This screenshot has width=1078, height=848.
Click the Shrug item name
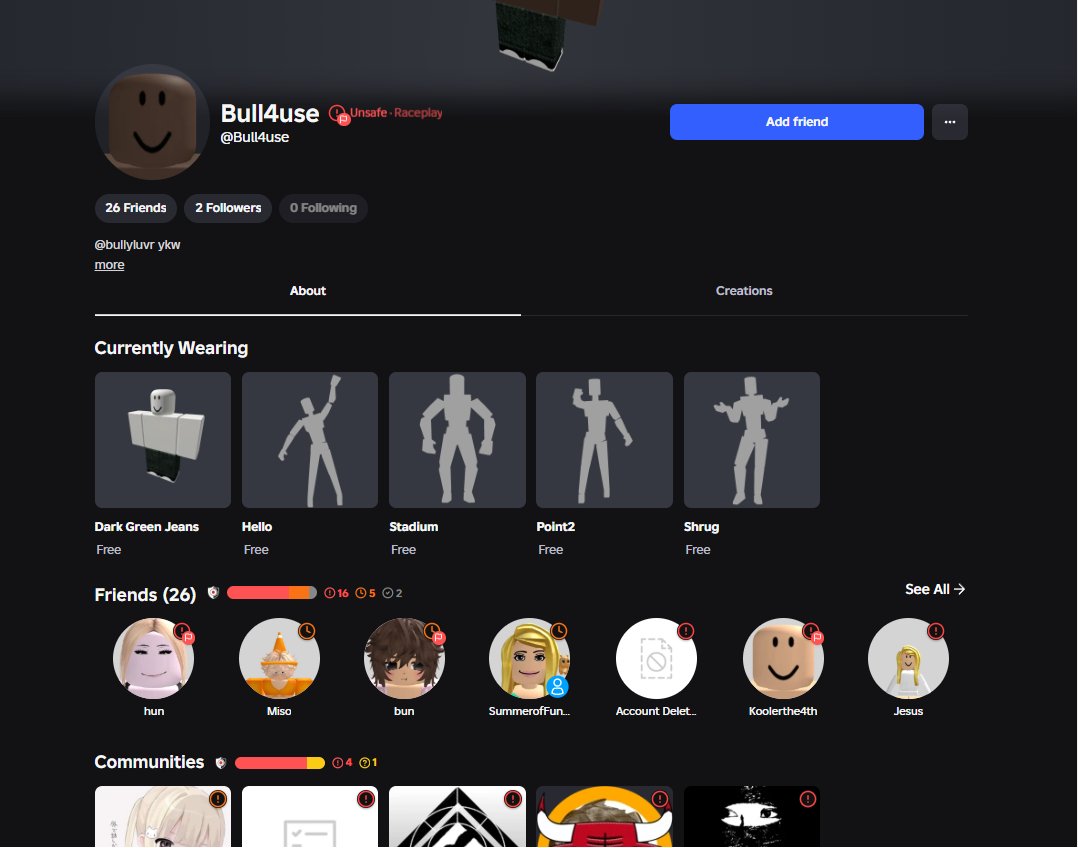click(701, 527)
